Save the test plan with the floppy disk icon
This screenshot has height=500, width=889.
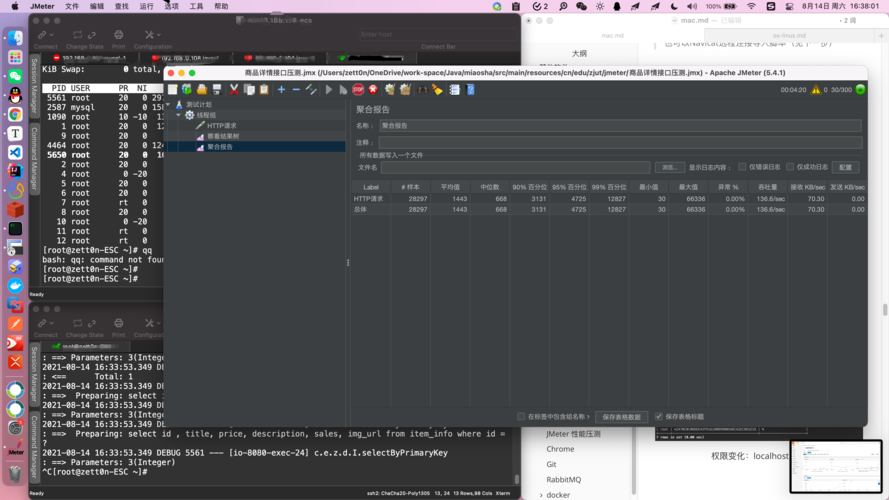coord(217,90)
